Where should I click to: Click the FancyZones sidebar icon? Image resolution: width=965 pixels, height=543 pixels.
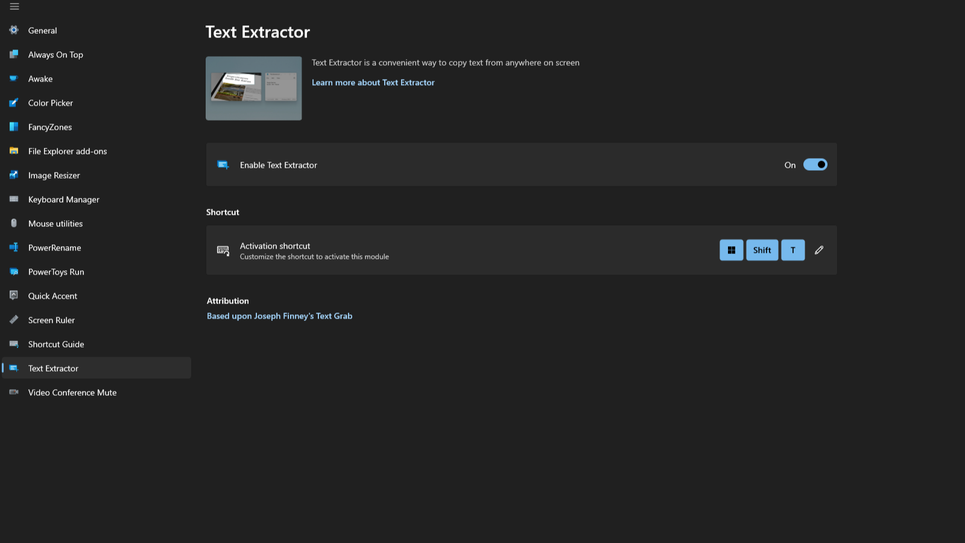14,127
